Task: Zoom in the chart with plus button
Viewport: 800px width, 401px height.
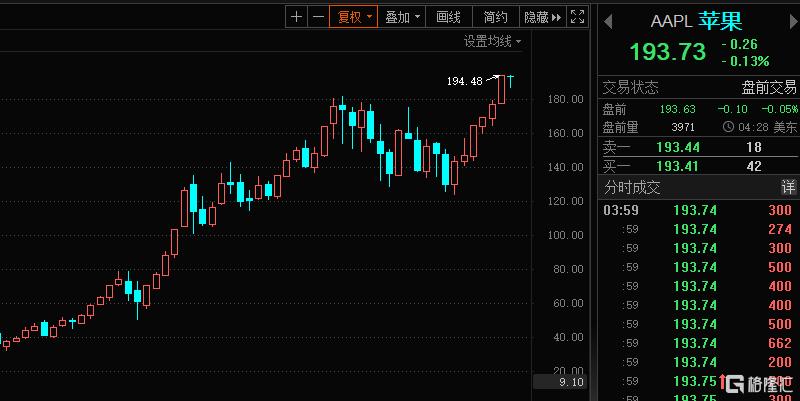Action: [x=296, y=17]
